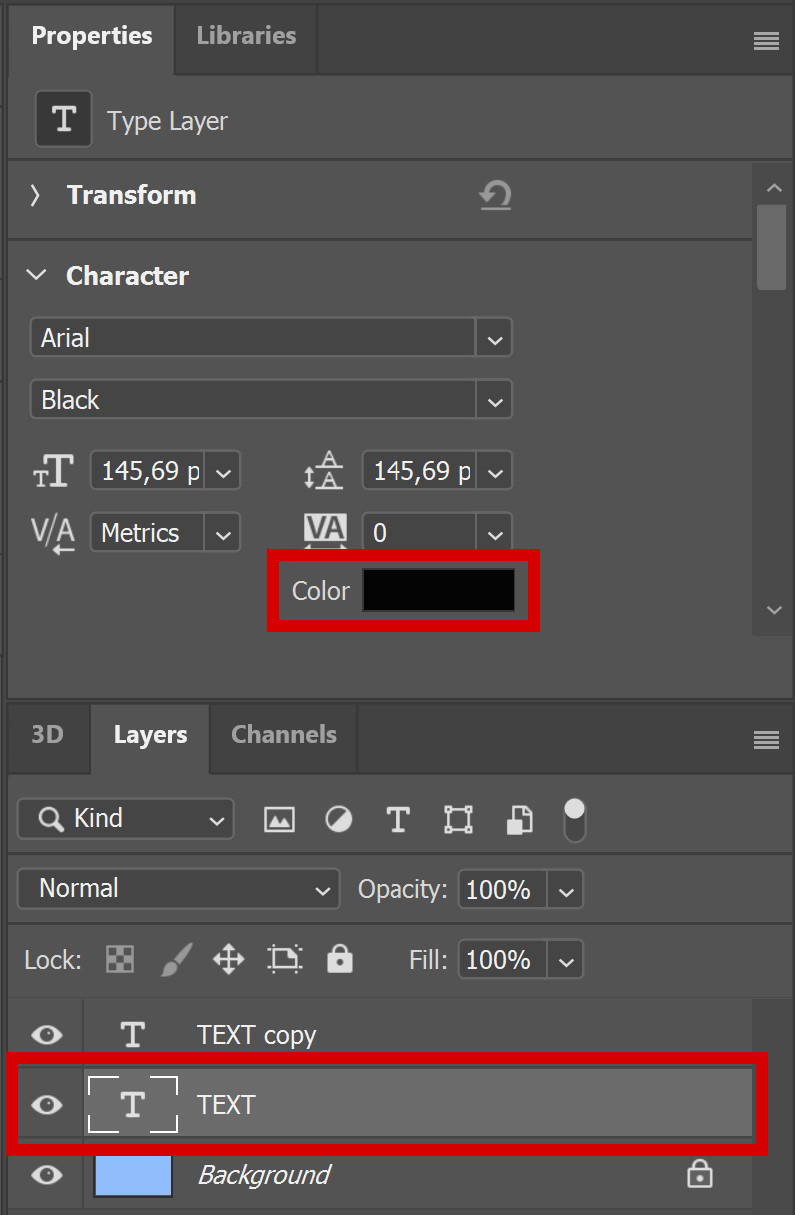
Task: Select the TEXT layer name
Action: click(226, 1105)
